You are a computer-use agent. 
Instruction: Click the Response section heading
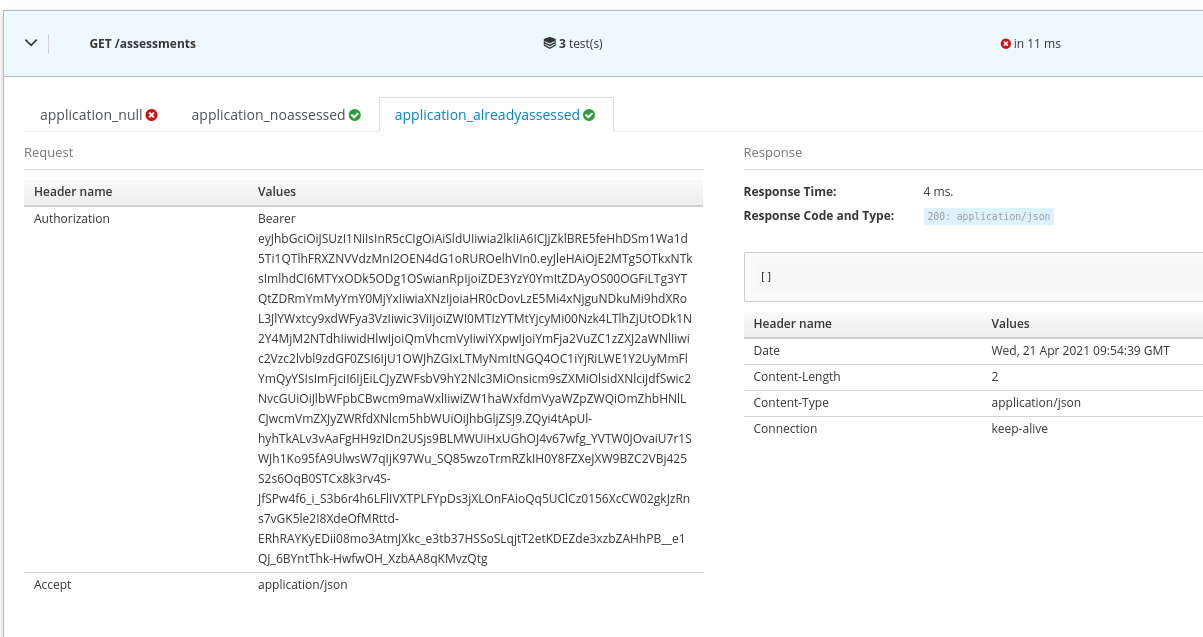pos(773,153)
